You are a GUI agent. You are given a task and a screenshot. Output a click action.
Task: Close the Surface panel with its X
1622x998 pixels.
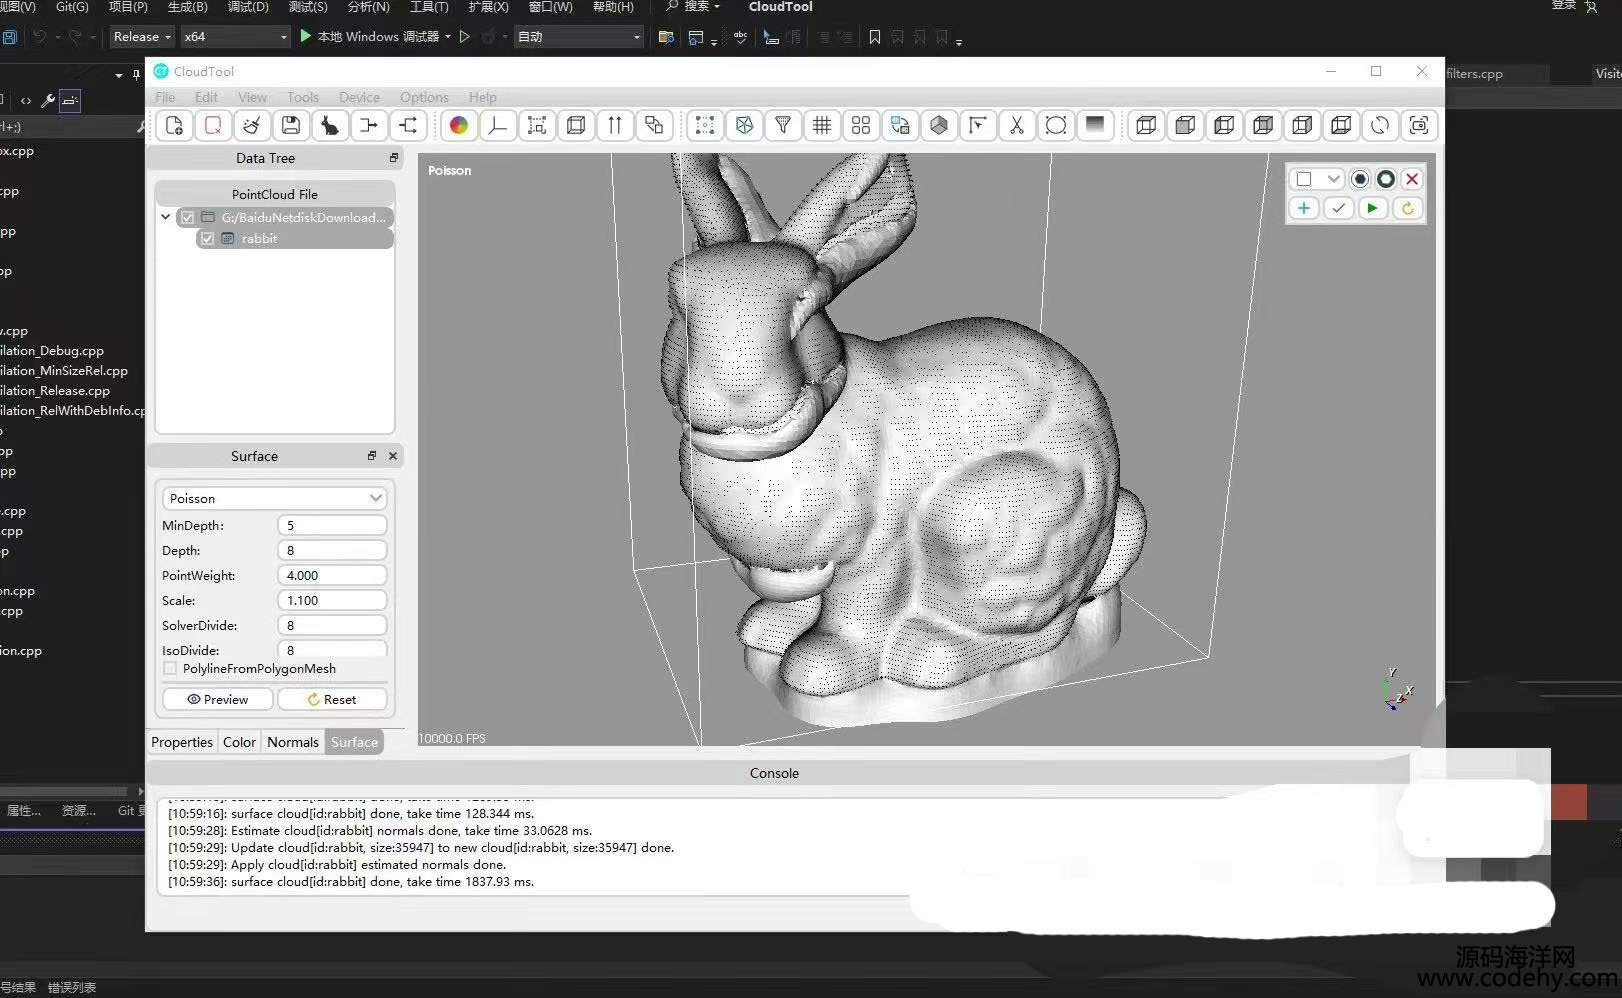393,456
